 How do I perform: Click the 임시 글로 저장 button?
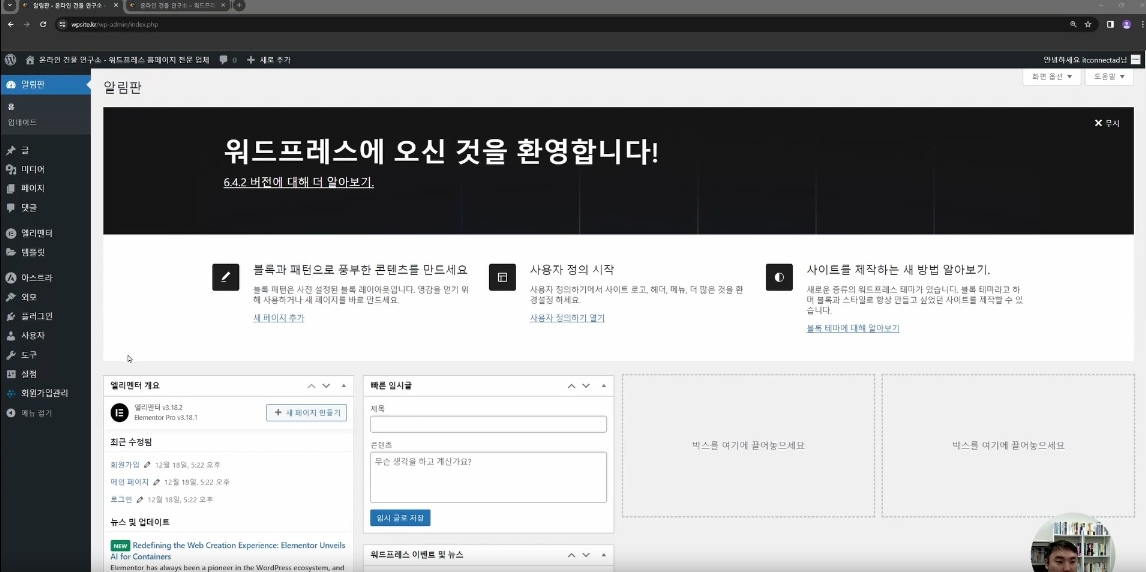(400, 518)
